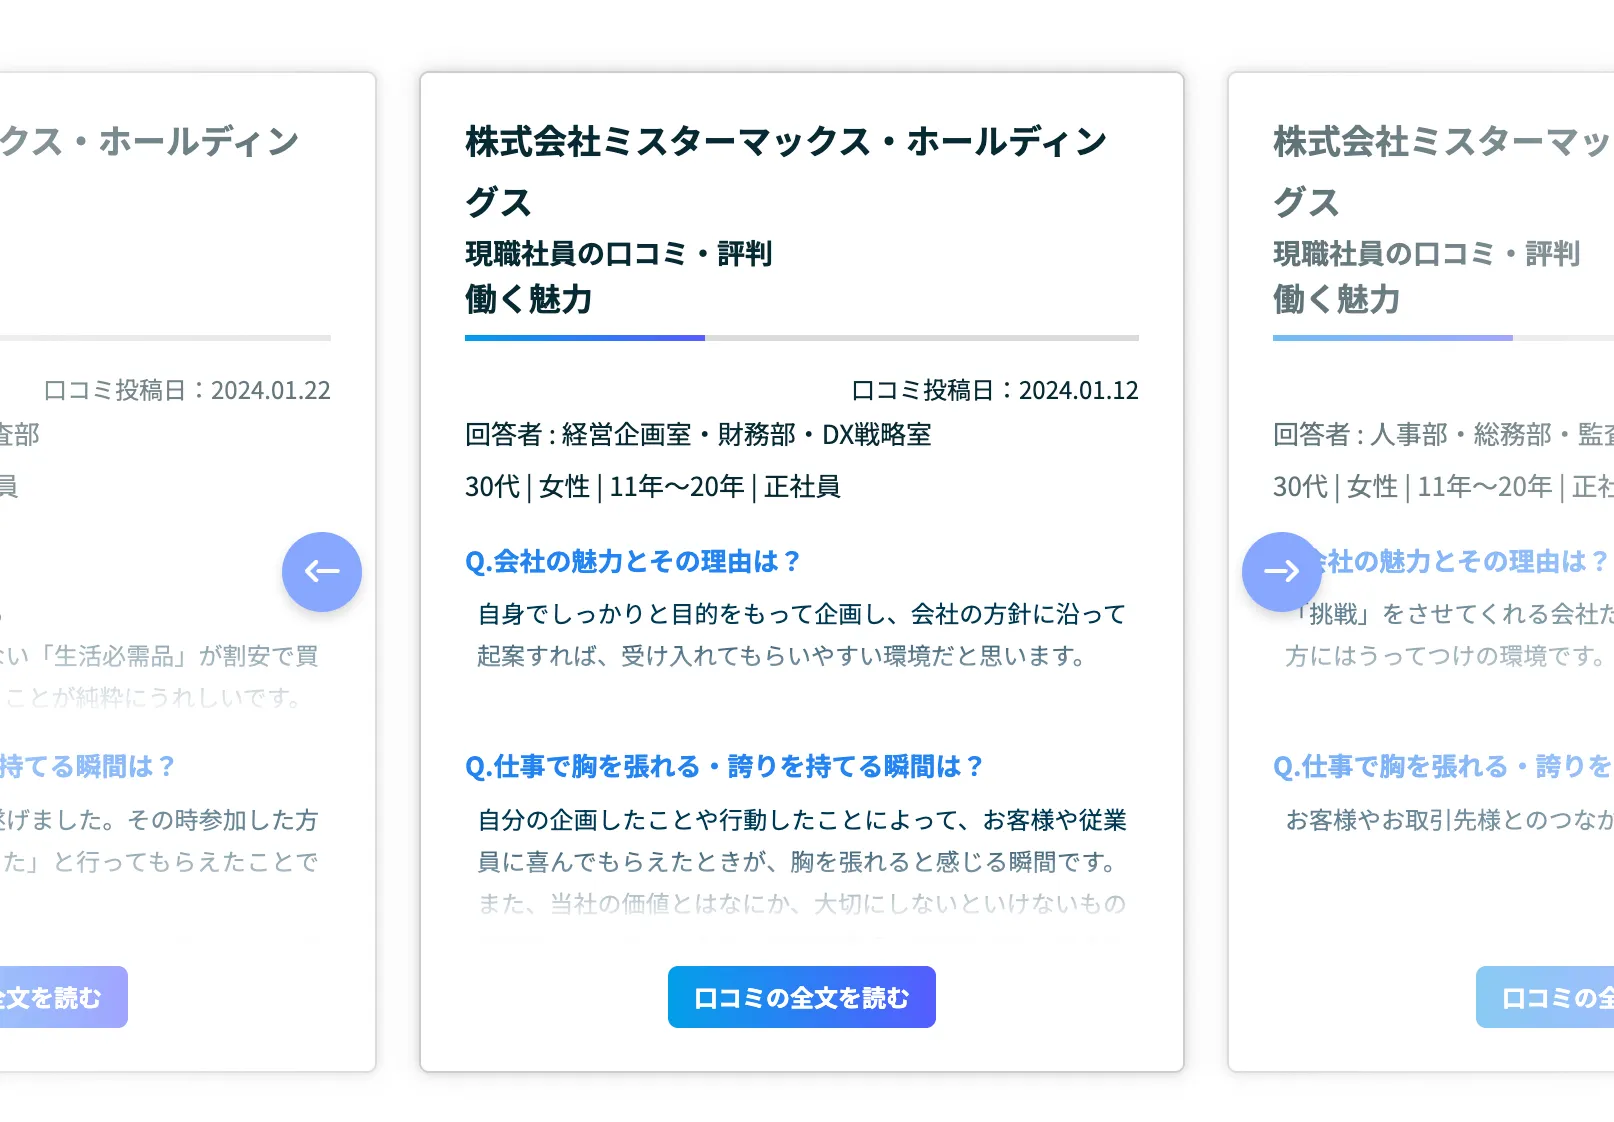The image size is (1614, 1122).
Task: Click the review date 口コミ投稿日：2024.01.12
Action: point(996,390)
